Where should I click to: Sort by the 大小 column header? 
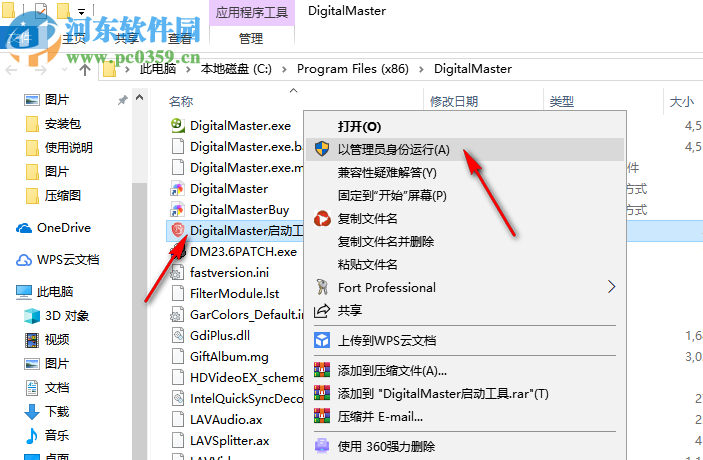click(x=681, y=102)
